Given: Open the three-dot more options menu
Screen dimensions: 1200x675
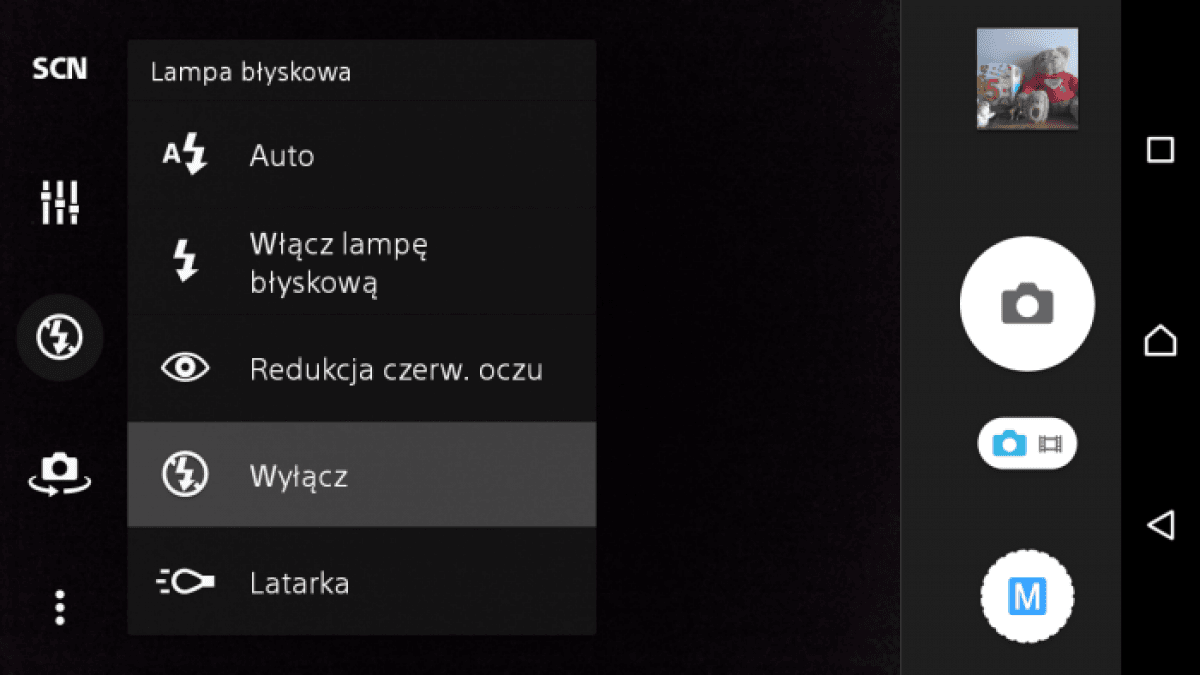Looking at the screenshot, I should [59, 607].
